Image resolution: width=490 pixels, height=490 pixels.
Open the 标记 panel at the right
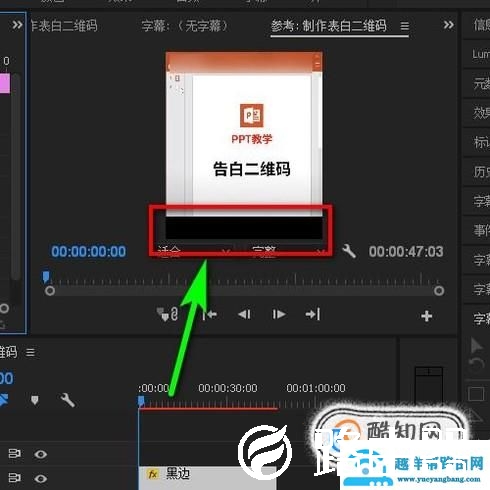[x=481, y=142]
